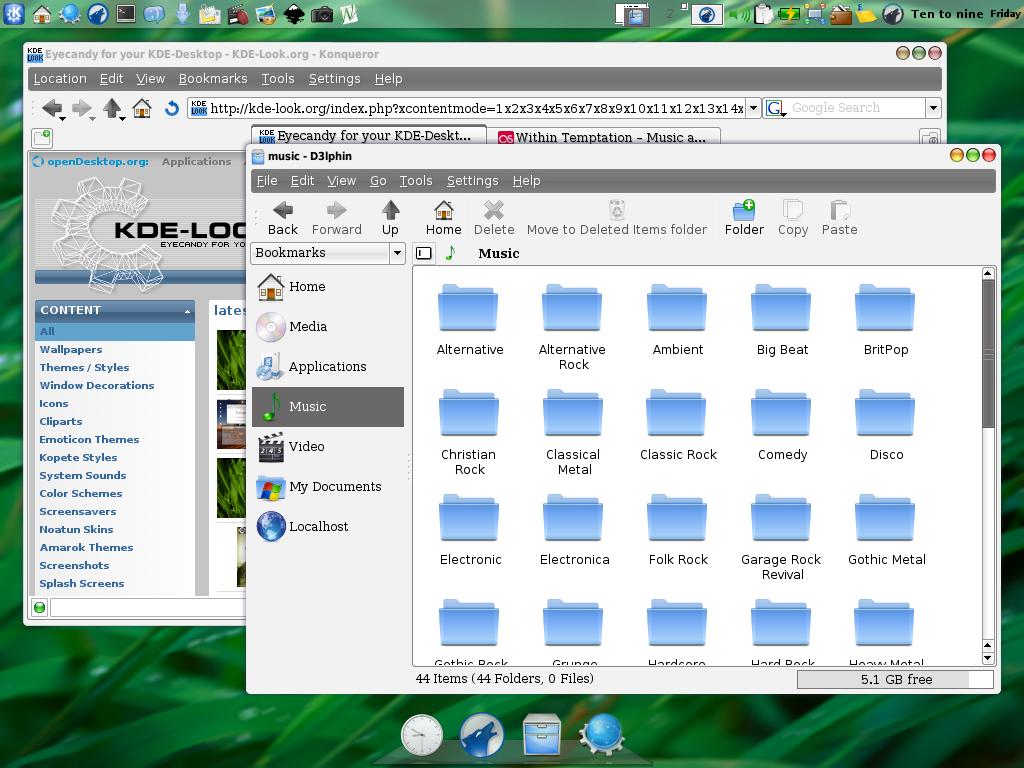Image resolution: width=1024 pixels, height=768 pixels.
Task: Click Move to Deleted Items folder
Action: 616,218
